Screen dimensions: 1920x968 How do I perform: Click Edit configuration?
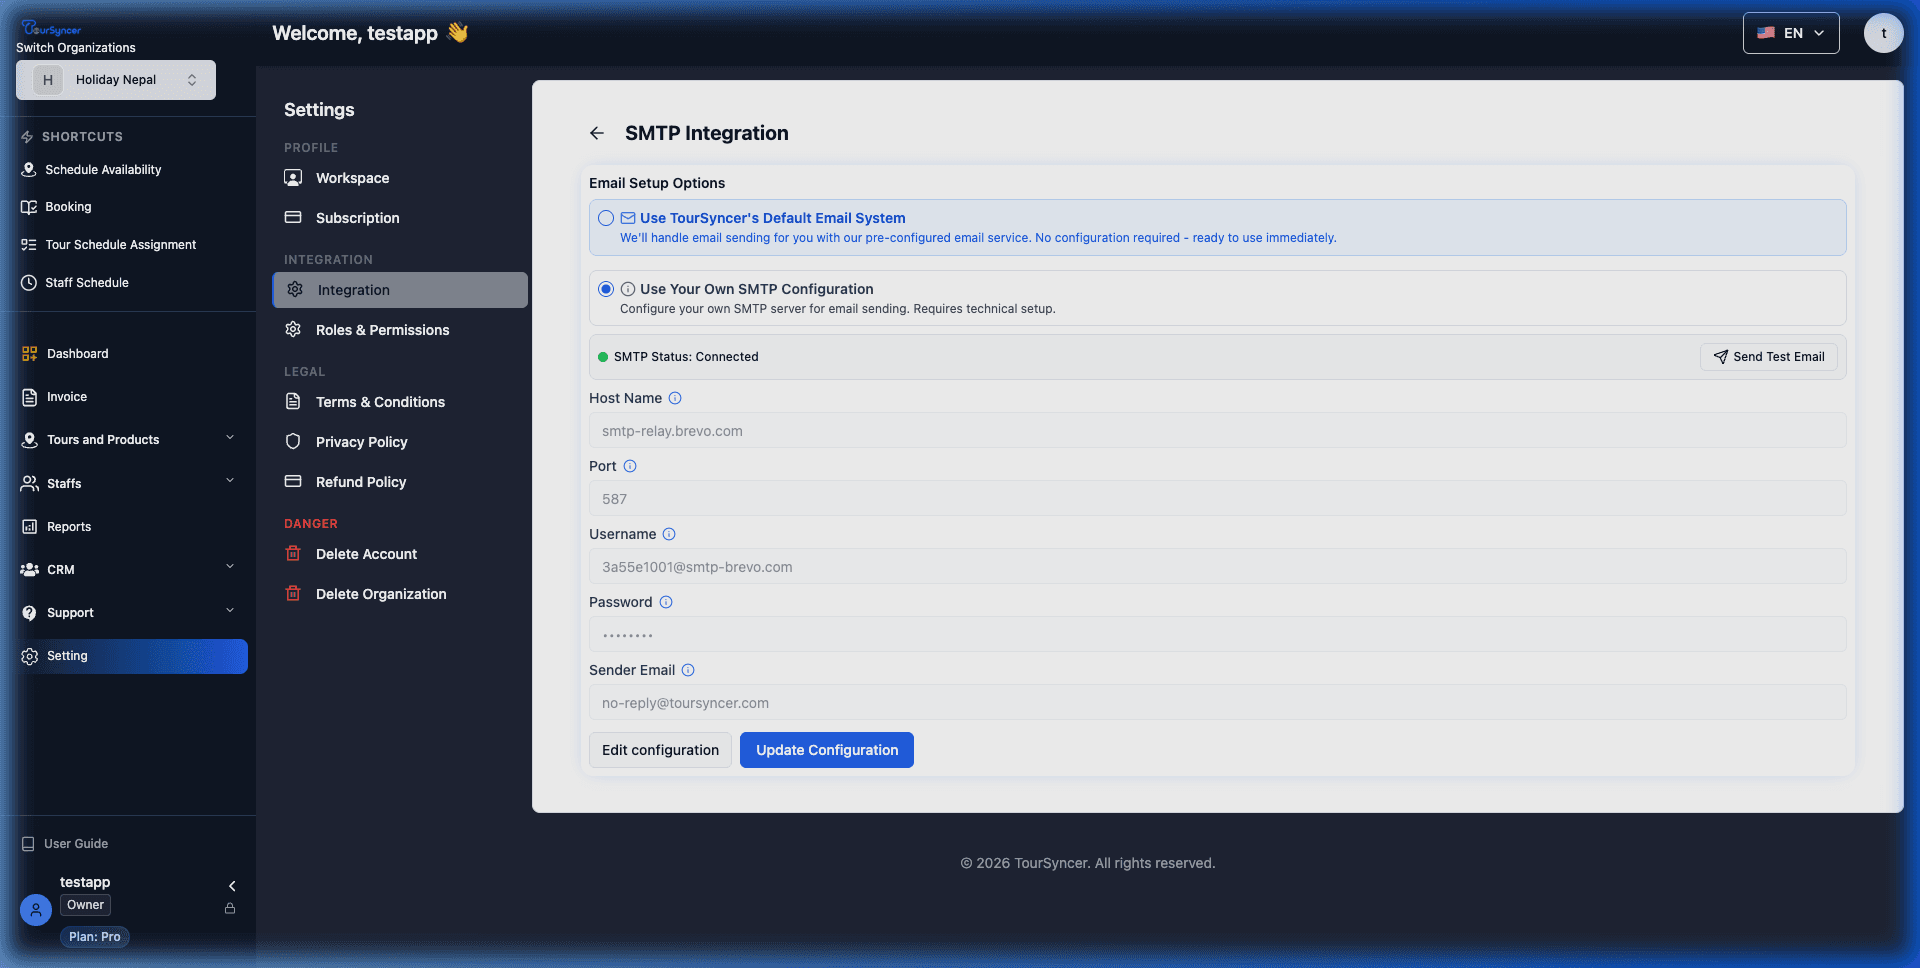pos(659,749)
